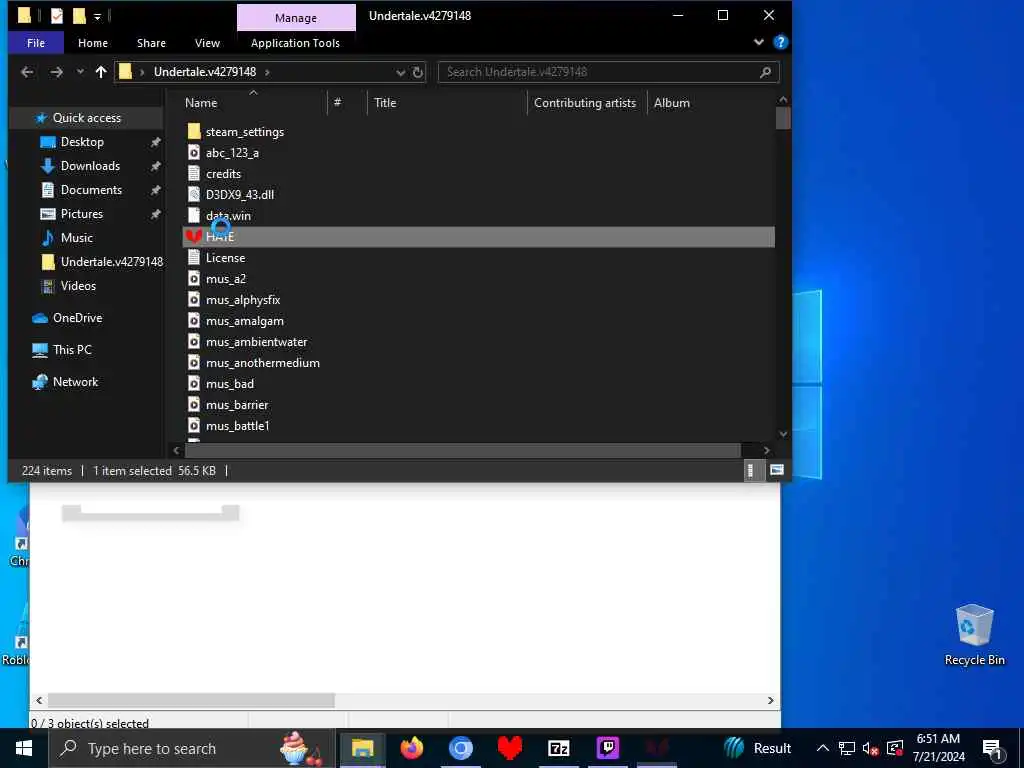Screen dimensions: 1024x768
Task: Navigate up one folder level
Action: (x=101, y=72)
